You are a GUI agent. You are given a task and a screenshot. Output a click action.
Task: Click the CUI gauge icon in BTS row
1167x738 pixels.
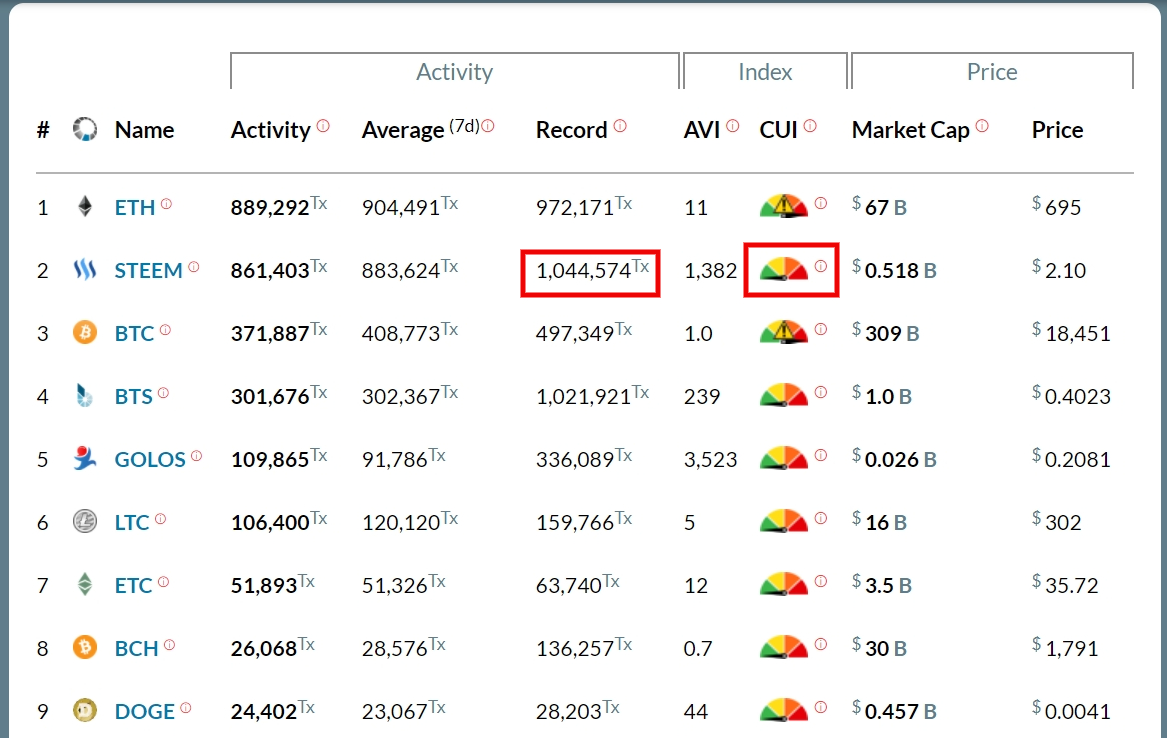[784, 394]
